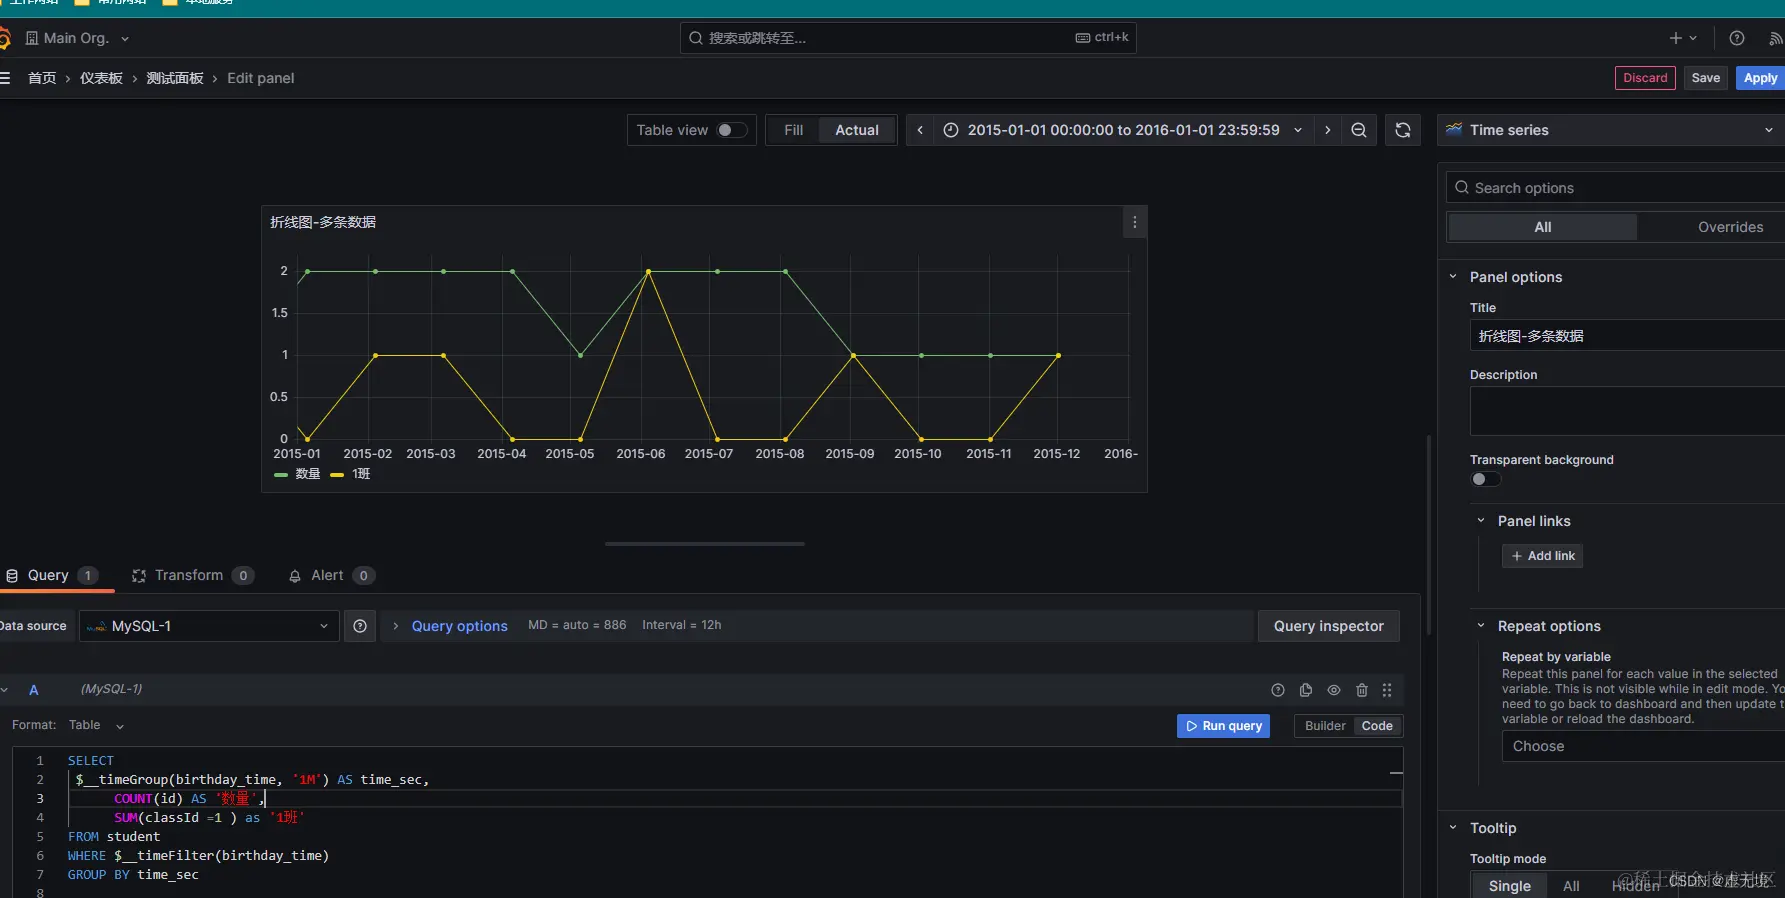Collapse query A row chevron
The image size is (1785, 898).
5,690
